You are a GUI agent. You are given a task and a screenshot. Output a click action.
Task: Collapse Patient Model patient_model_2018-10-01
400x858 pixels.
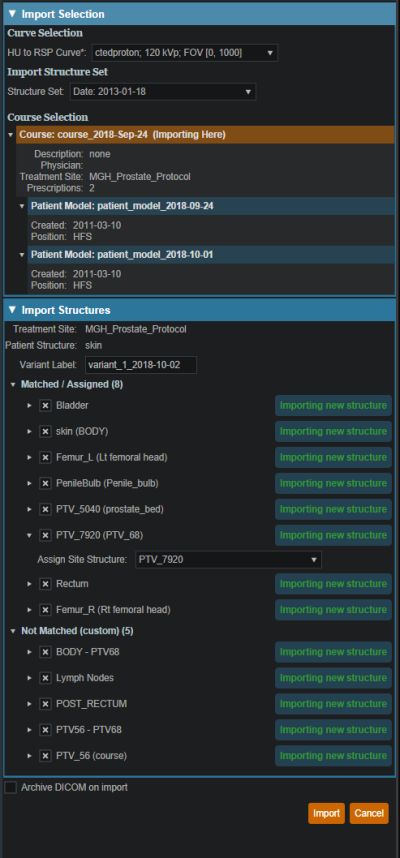coord(22,255)
